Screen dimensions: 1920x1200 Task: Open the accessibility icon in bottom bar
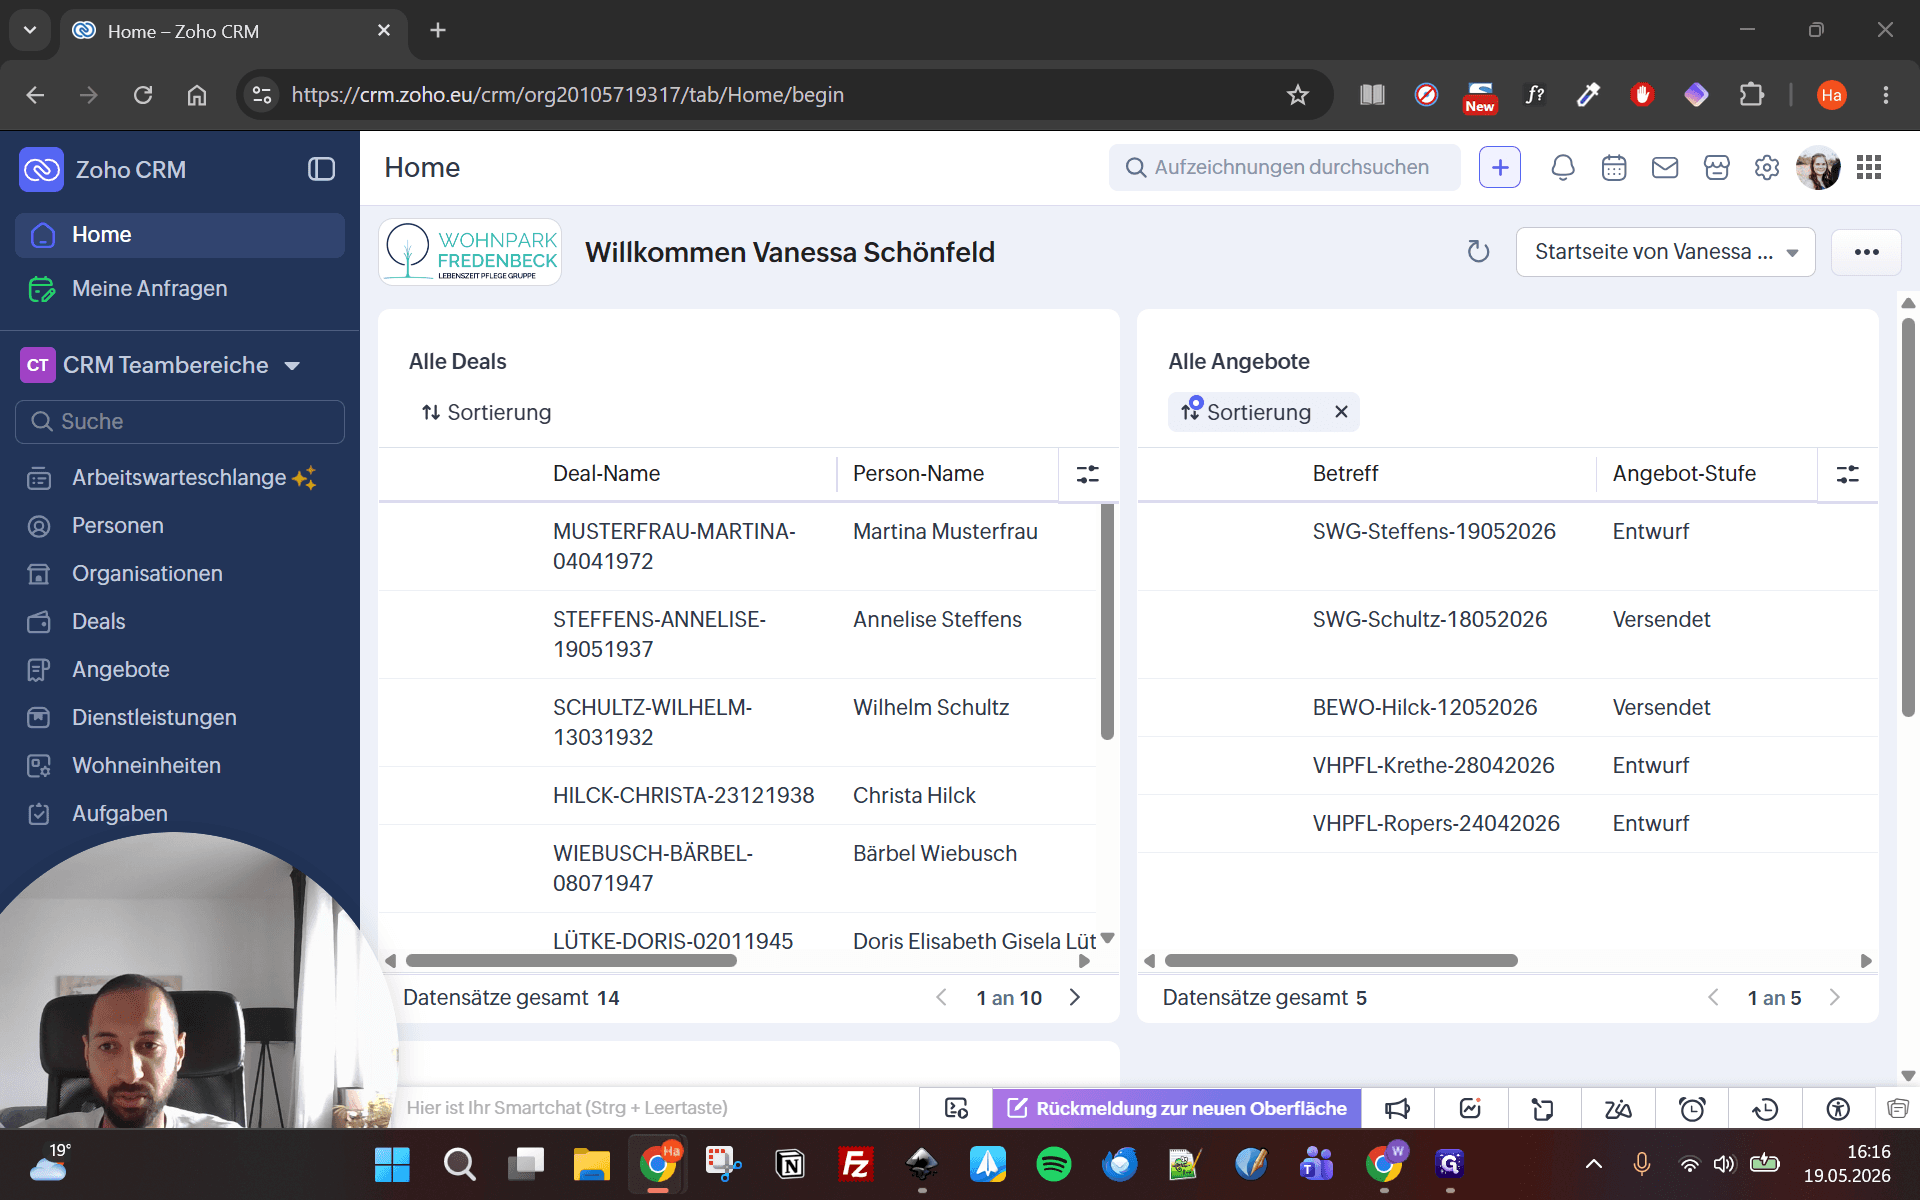(1838, 1108)
